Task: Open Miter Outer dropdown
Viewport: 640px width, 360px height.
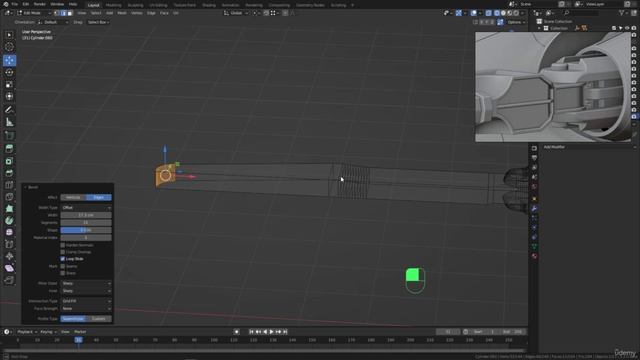Action: click(86, 283)
